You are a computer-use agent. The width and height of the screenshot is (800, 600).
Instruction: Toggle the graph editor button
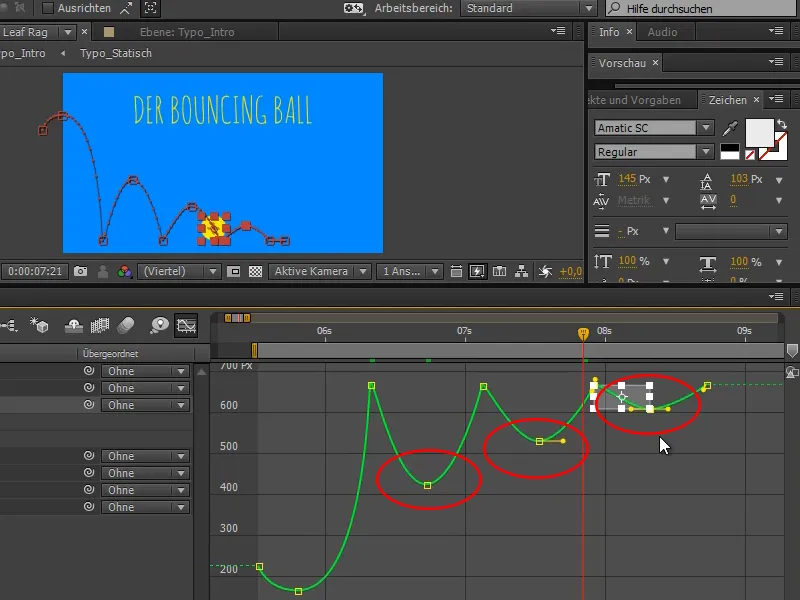click(x=186, y=325)
